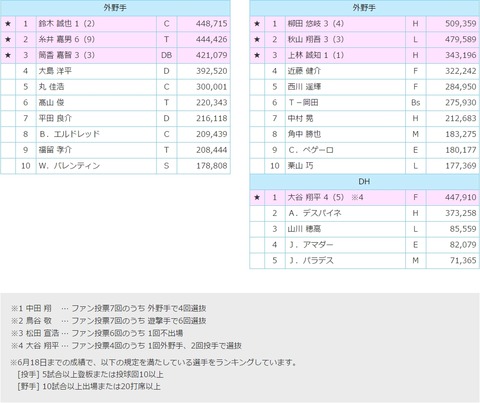Viewport: 480px width, 403px height.
Task: Click player name C.ペゲーロ
Action: 311,150
